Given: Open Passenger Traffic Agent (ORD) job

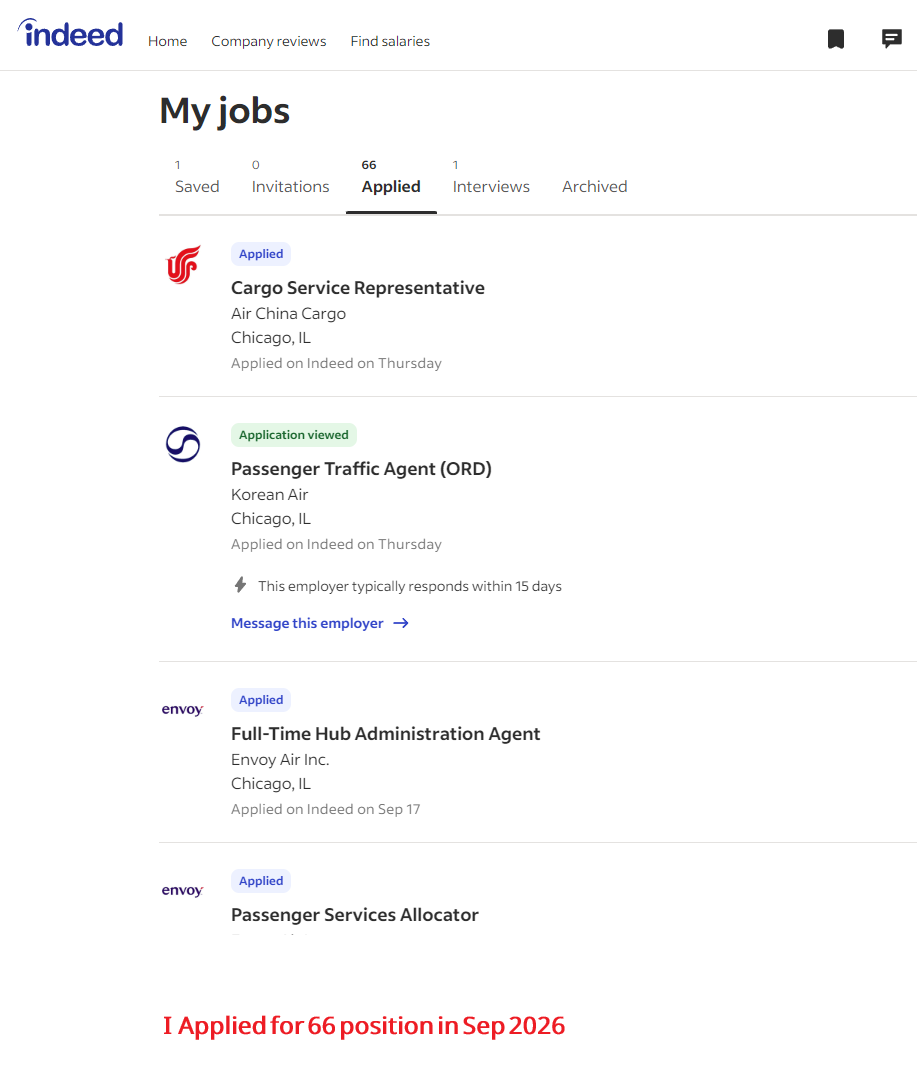Looking at the screenshot, I should point(361,469).
